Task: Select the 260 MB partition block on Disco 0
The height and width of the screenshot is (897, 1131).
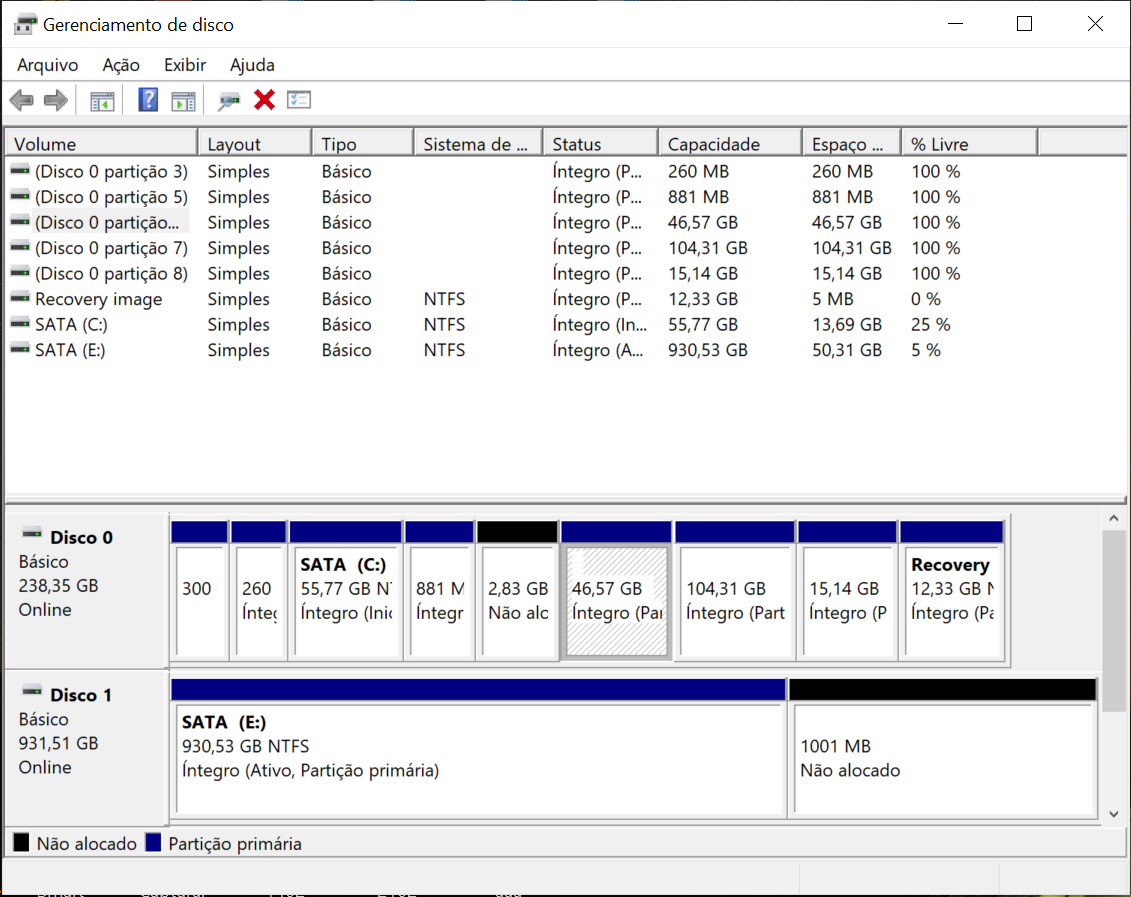Action: click(x=259, y=590)
